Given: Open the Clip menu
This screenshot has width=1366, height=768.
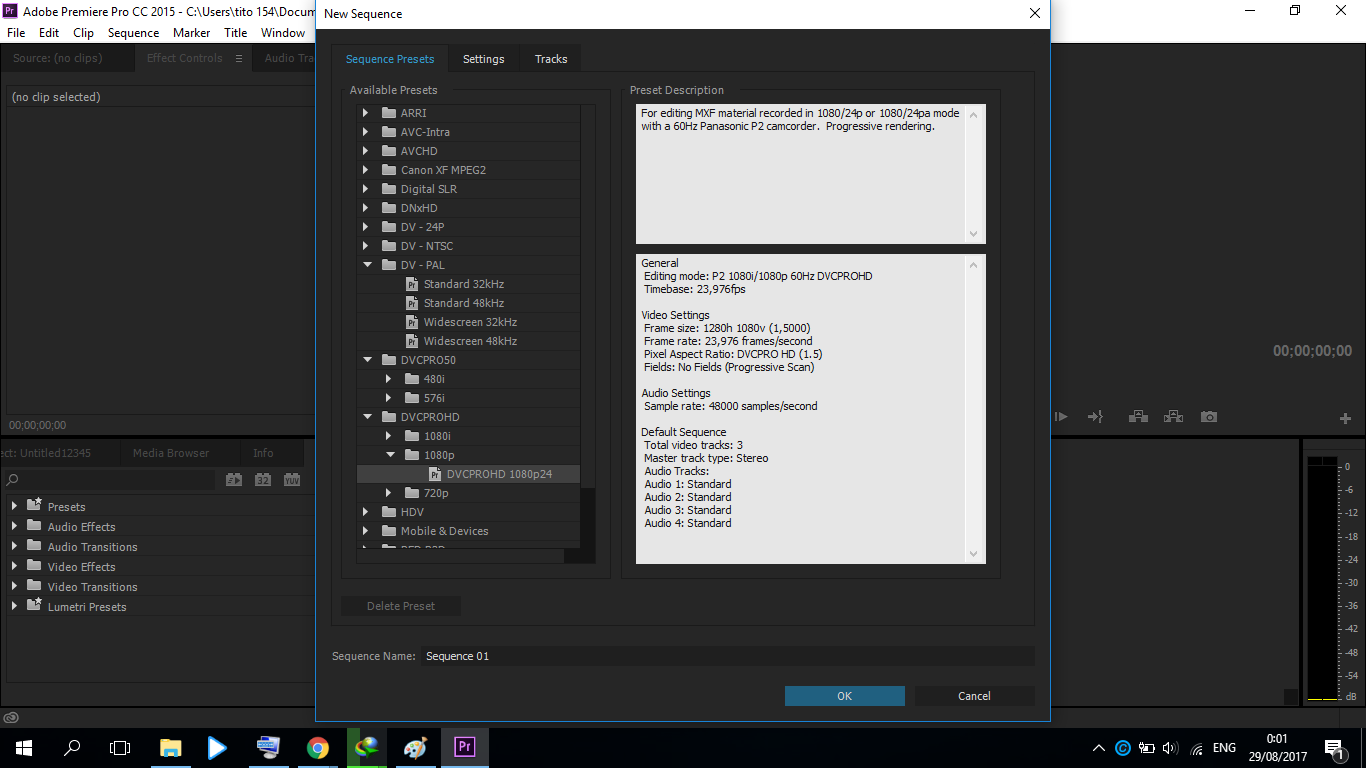Looking at the screenshot, I should point(84,33).
